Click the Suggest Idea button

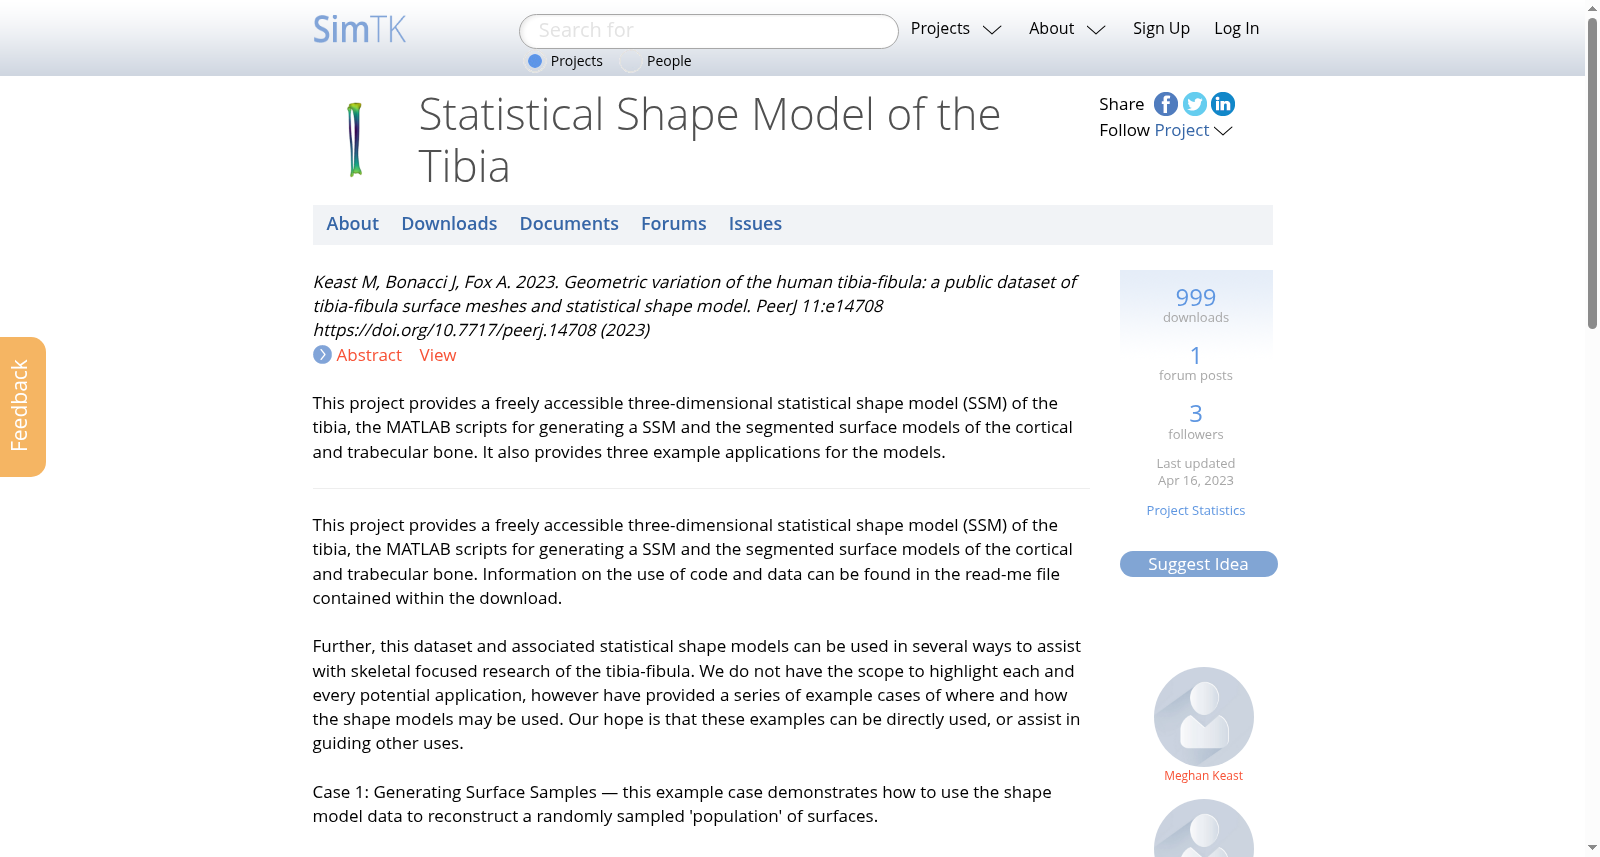point(1198,564)
